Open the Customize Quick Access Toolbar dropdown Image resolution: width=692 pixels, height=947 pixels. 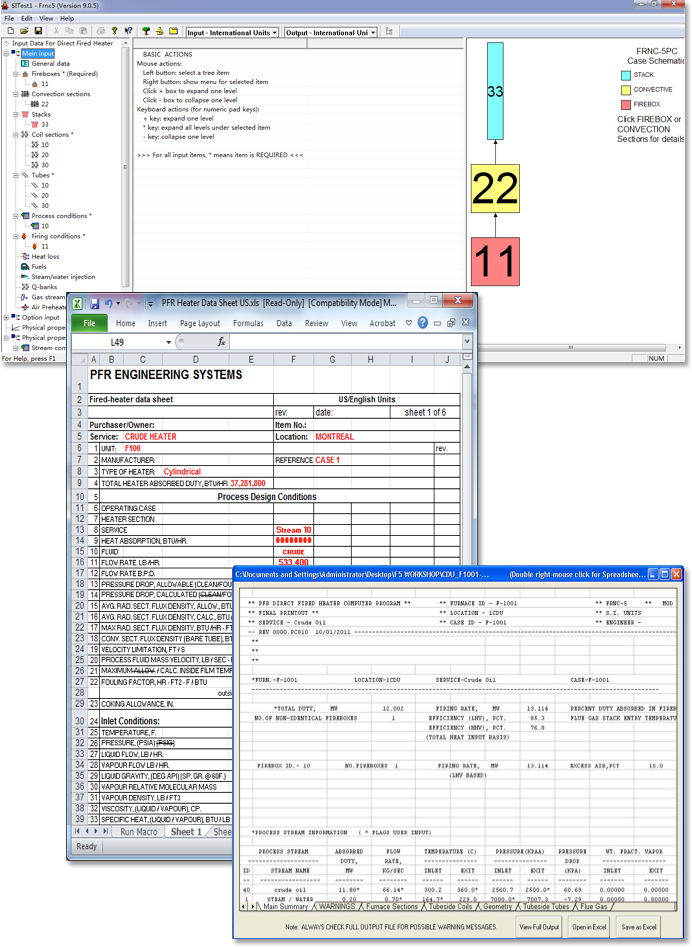pos(150,304)
